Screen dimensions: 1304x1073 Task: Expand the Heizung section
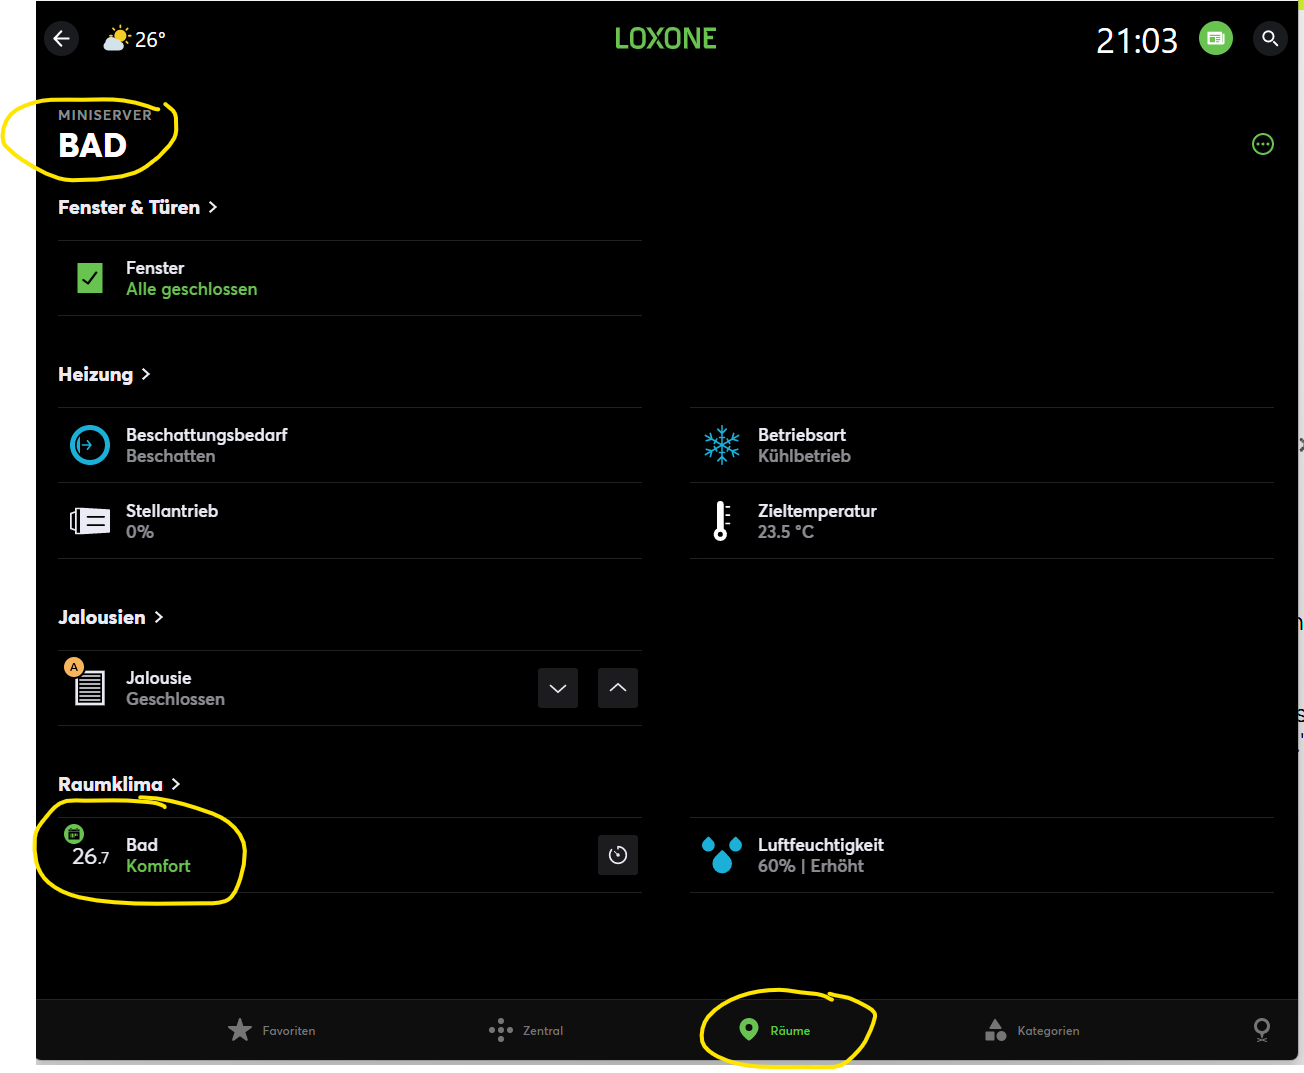[104, 374]
